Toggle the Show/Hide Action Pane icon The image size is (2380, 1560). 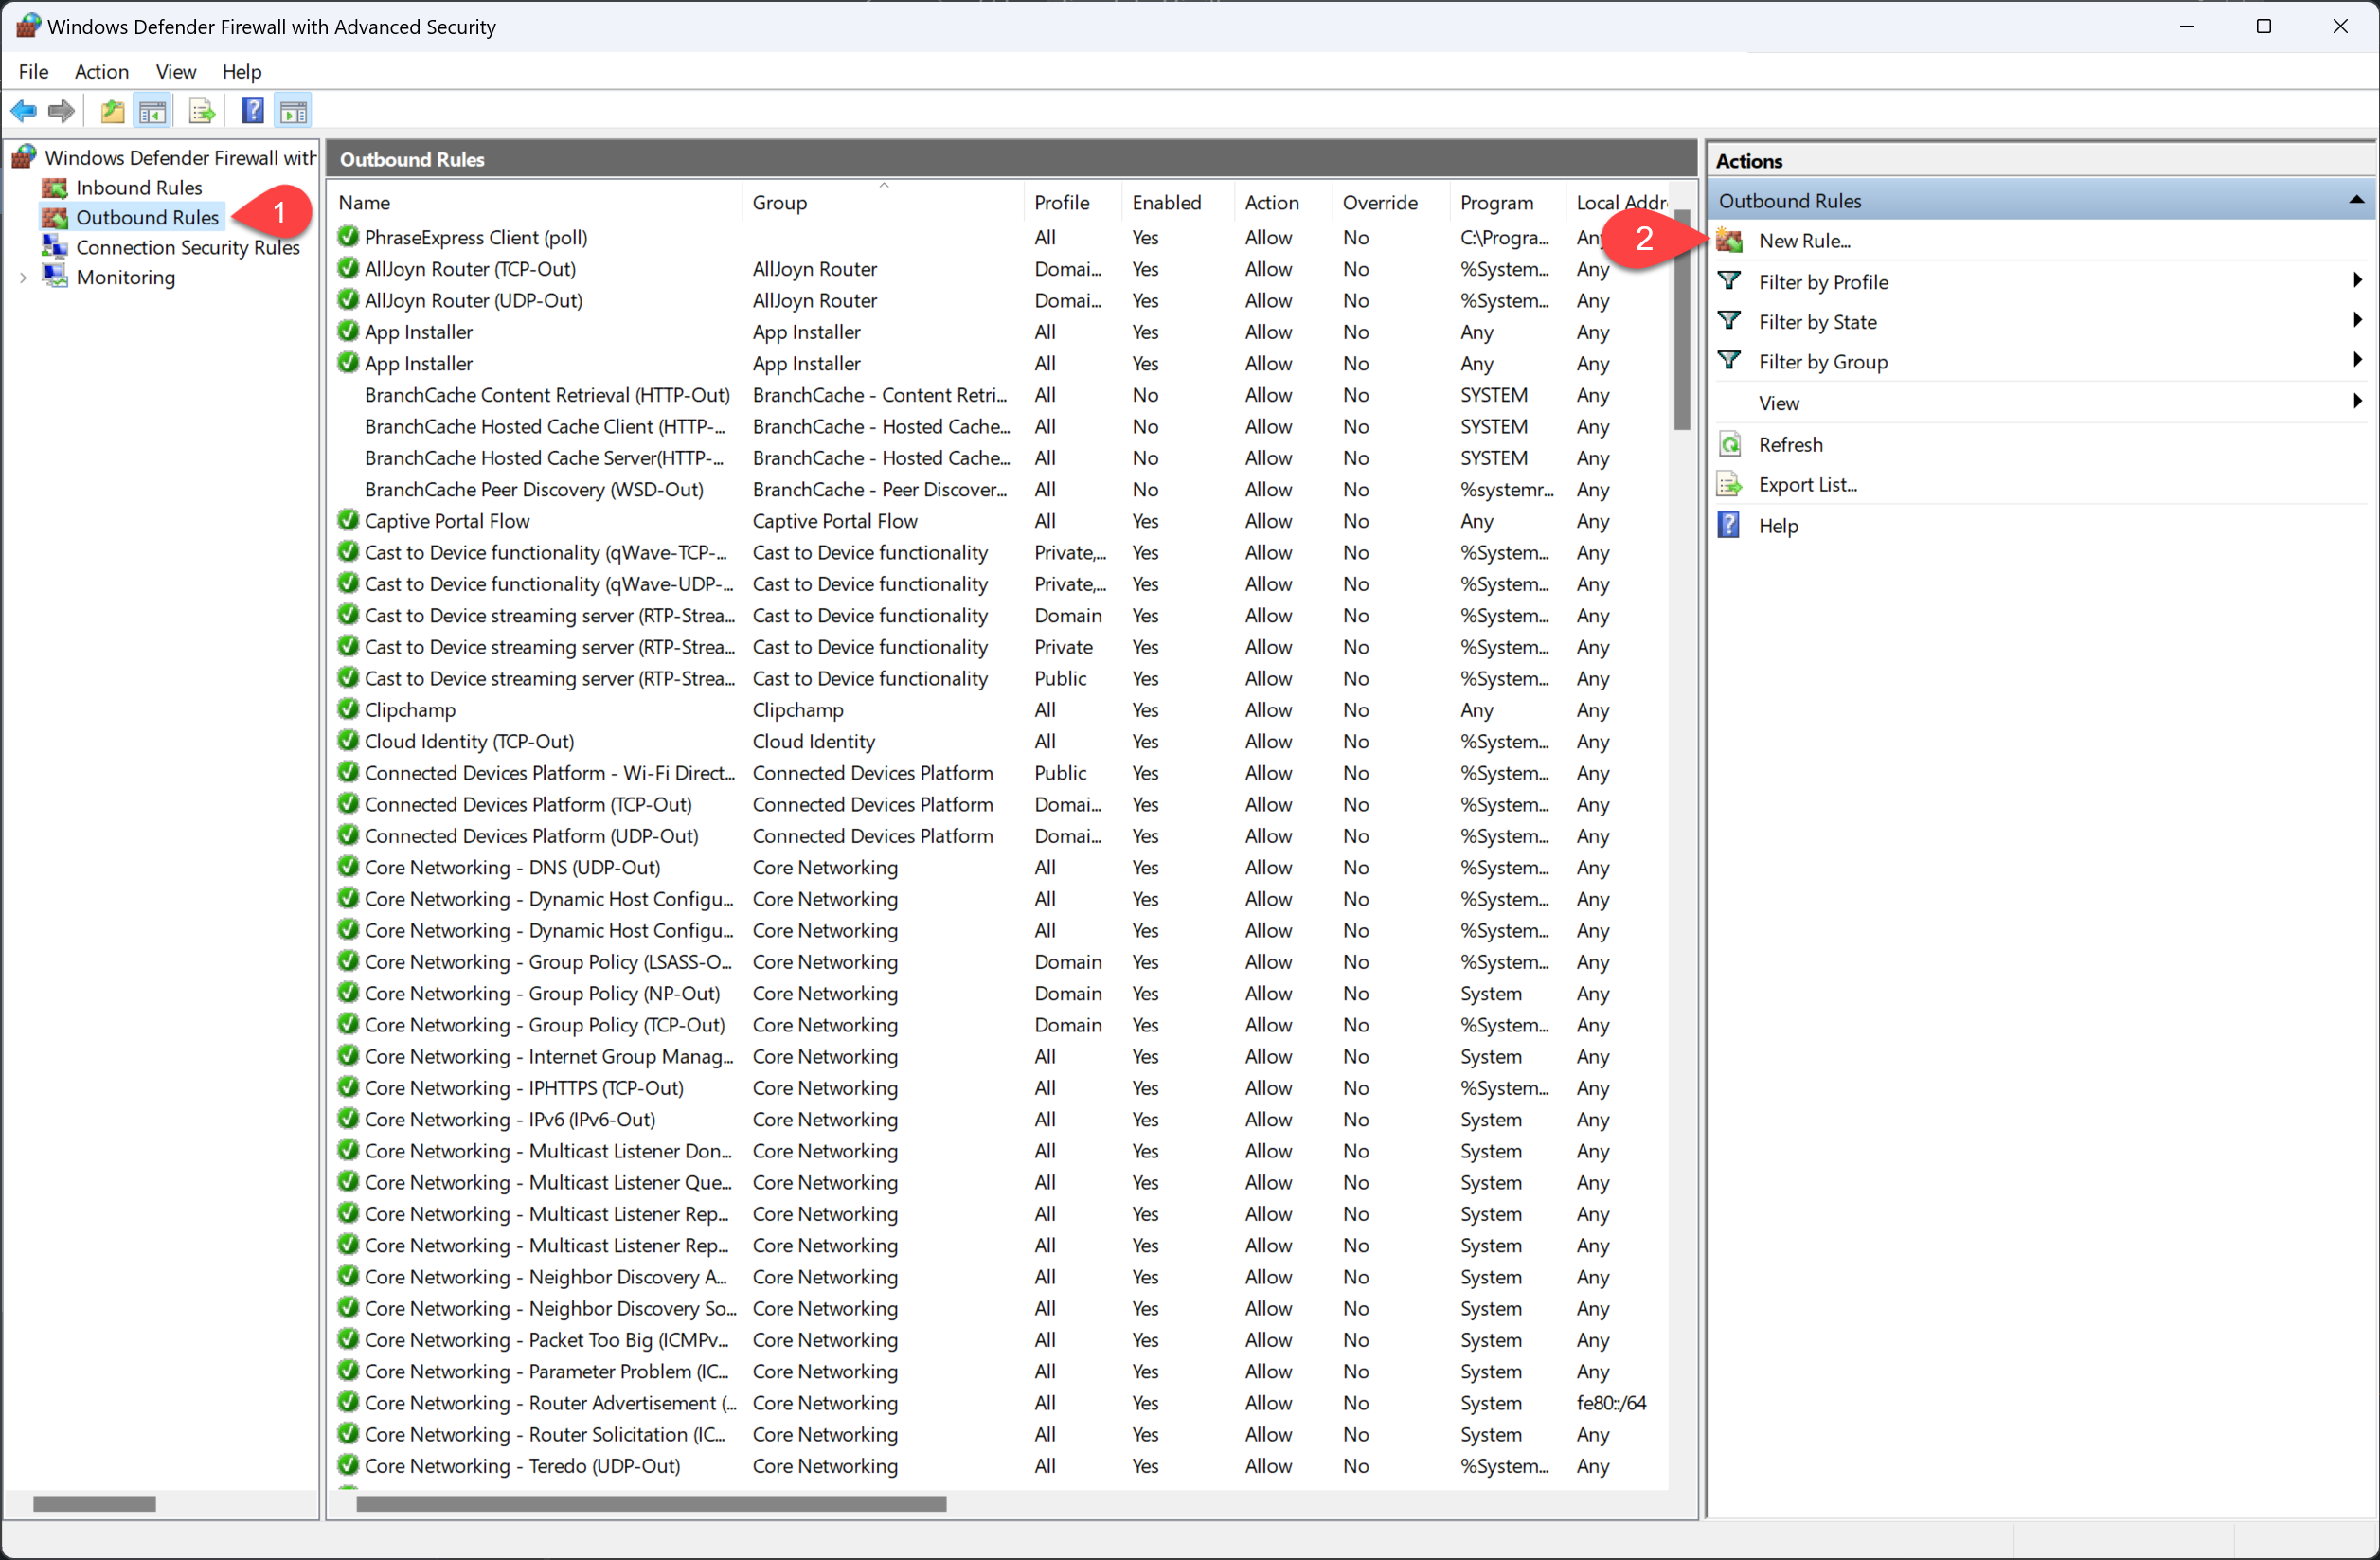click(293, 111)
